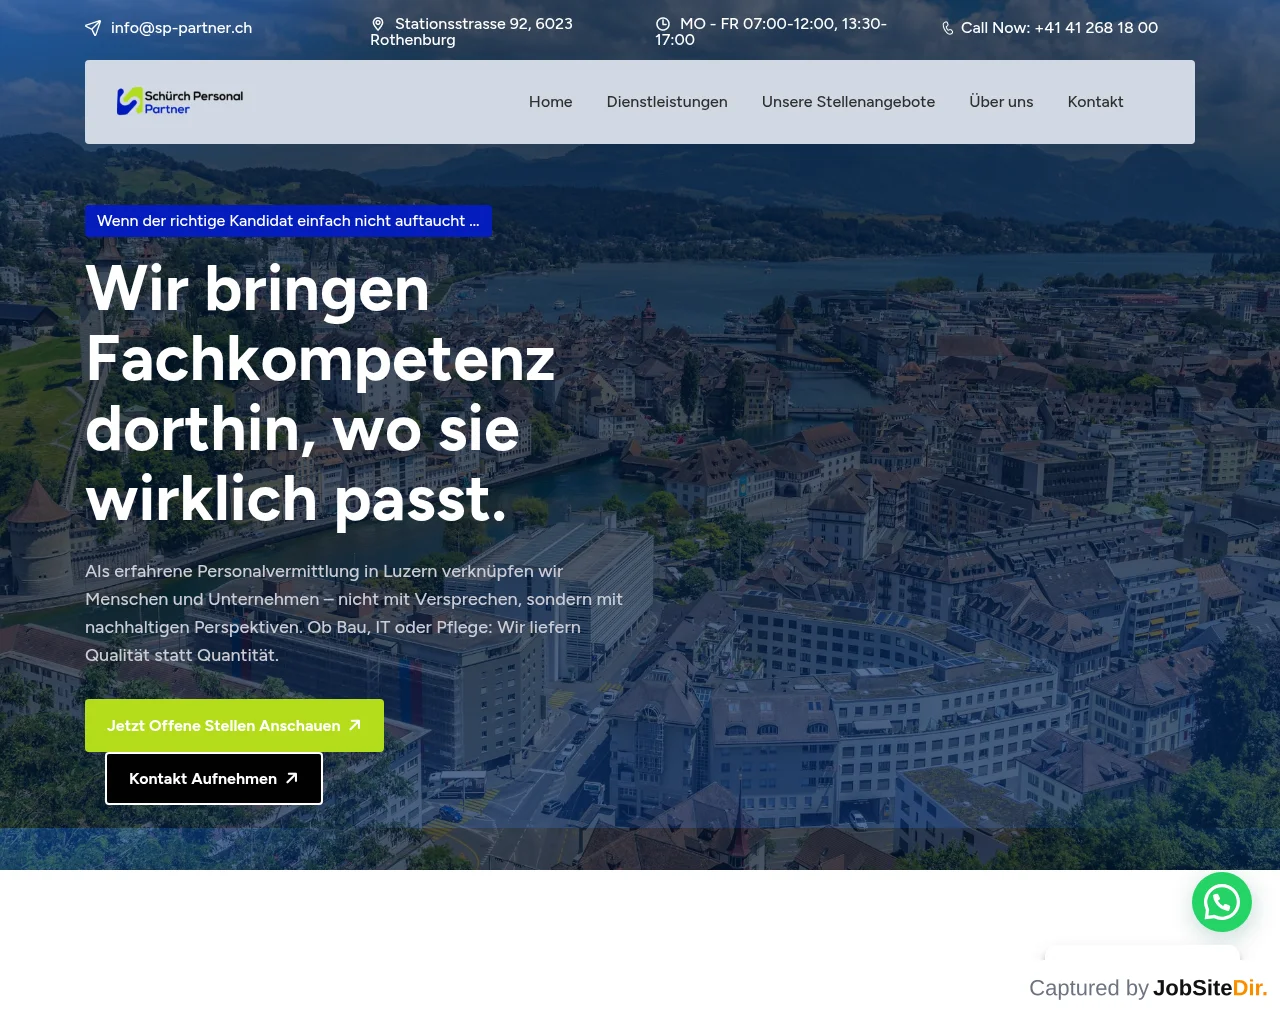
Task: Open the Home menu item
Action: pyautogui.click(x=551, y=102)
